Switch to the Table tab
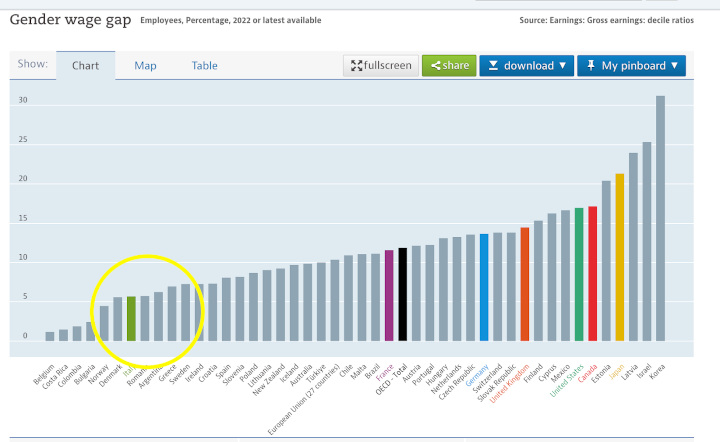 pos(205,66)
